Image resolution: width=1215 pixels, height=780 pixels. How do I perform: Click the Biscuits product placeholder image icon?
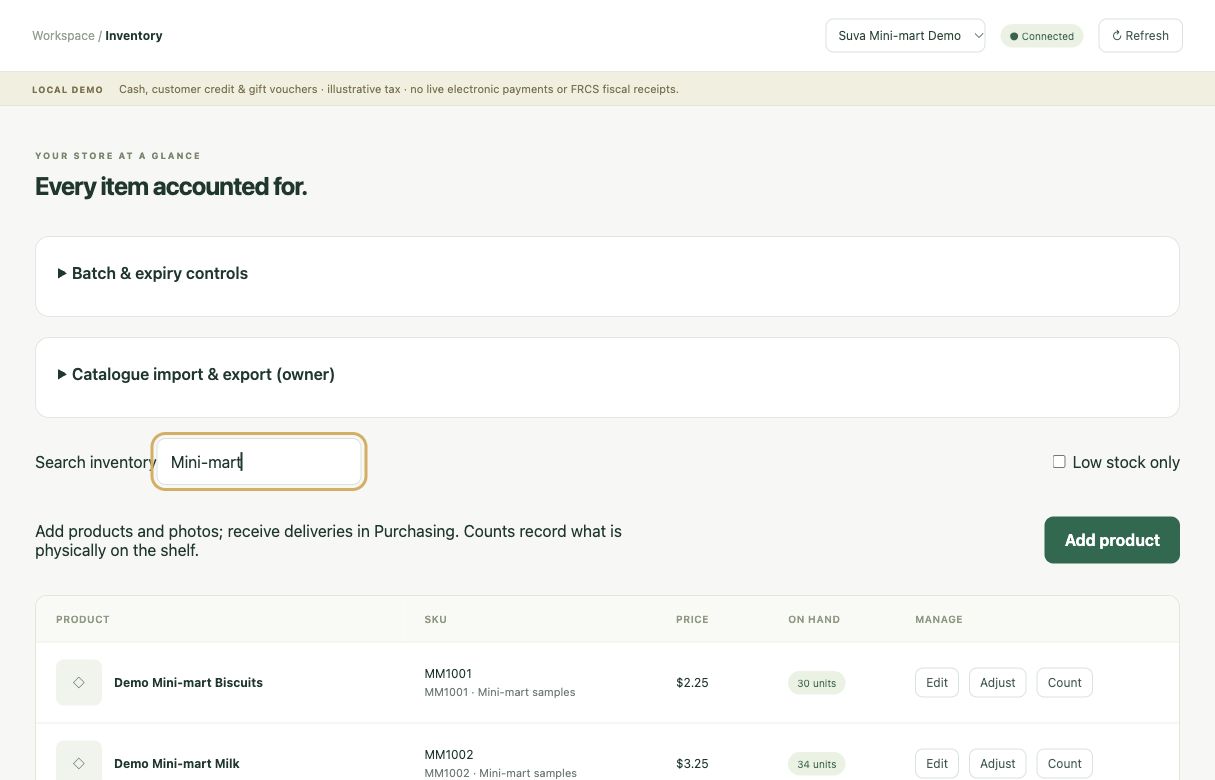(79, 682)
